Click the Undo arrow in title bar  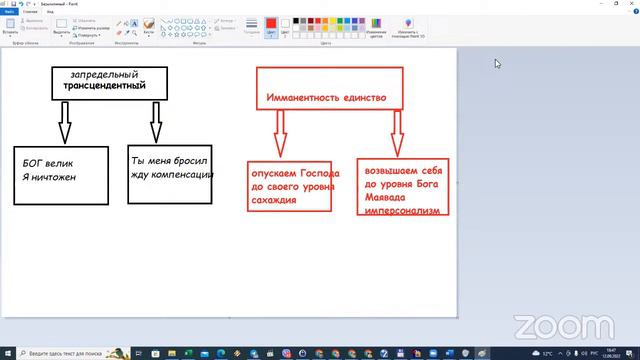click(x=21, y=4)
